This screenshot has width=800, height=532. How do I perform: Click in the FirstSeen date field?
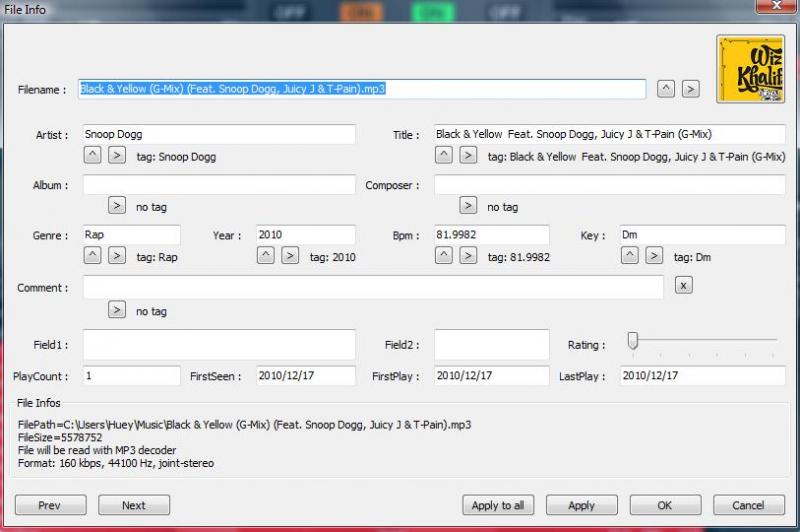(306, 376)
